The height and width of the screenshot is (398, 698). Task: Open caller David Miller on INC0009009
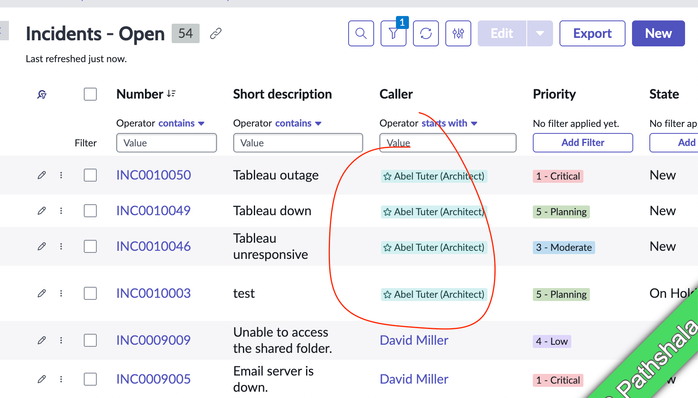414,340
